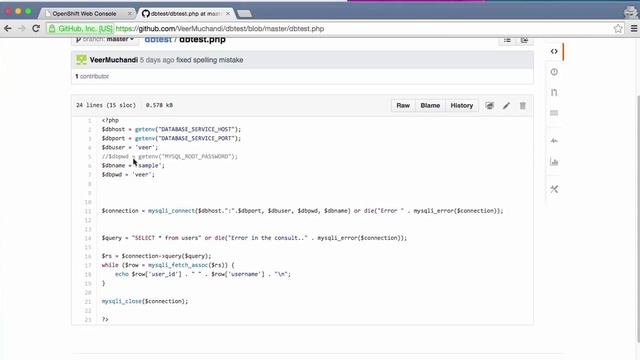Copy file path clipboard icon
This screenshot has height=360, width=640.
click(524, 40)
